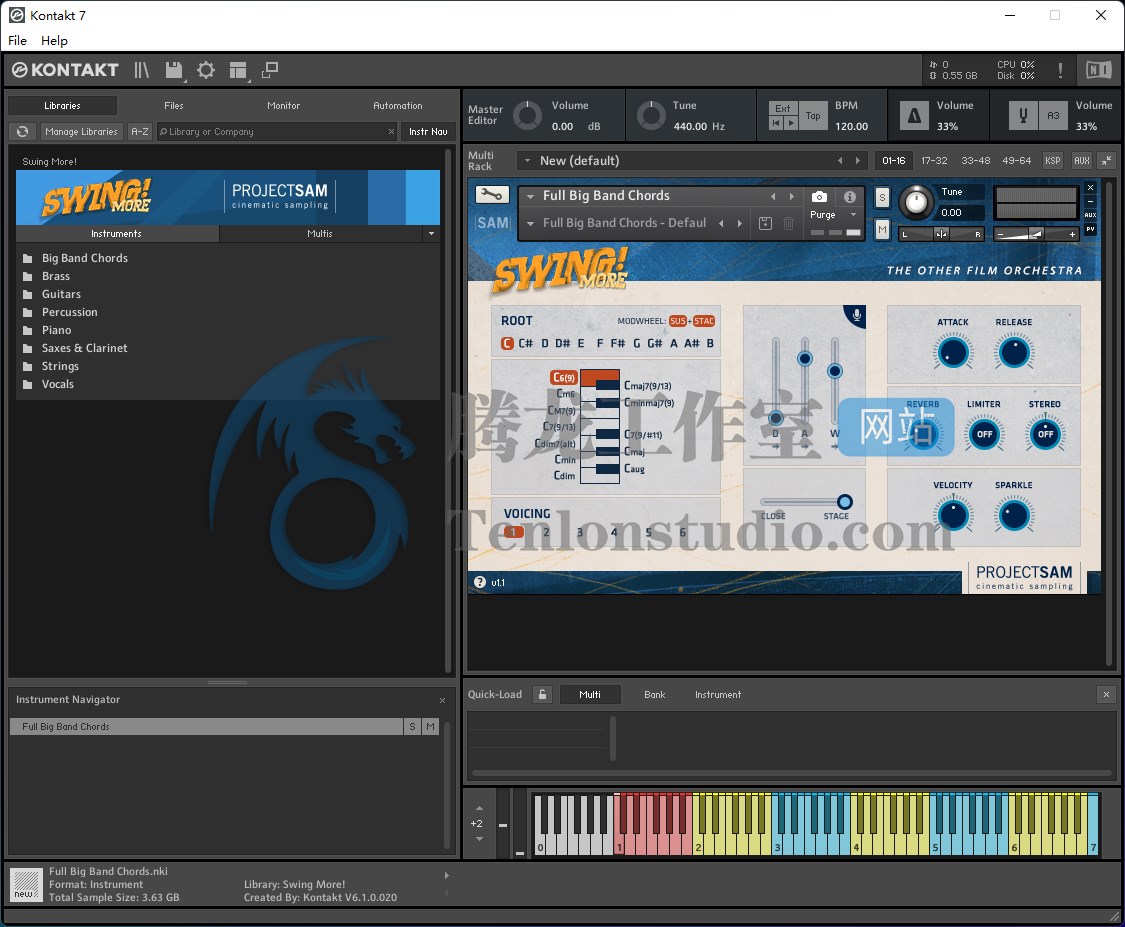Open the File menu
The height and width of the screenshot is (927, 1125).
click(17, 40)
